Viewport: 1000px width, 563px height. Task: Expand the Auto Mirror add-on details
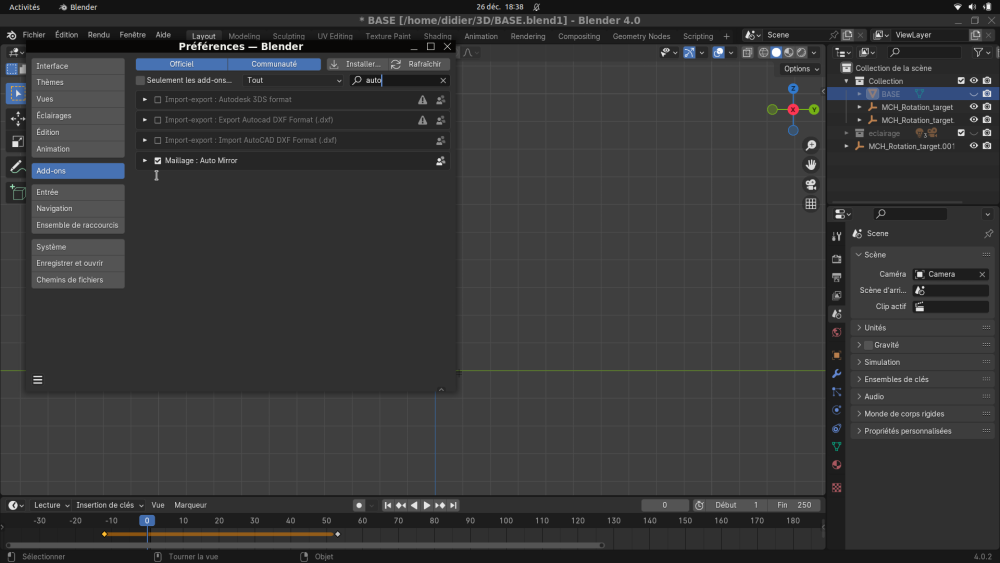(145, 160)
